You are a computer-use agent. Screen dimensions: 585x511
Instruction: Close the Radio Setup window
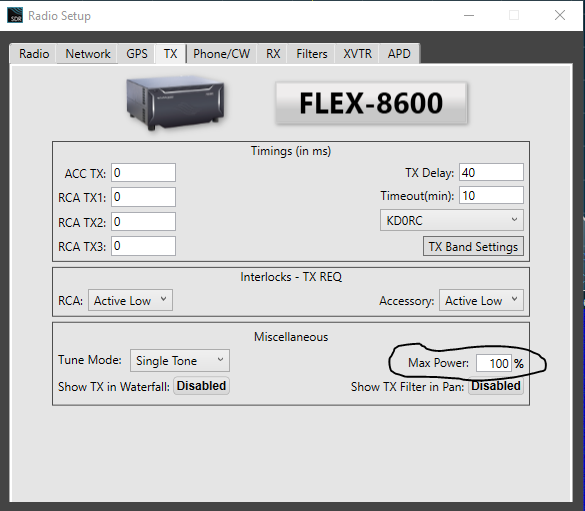pos(560,15)
